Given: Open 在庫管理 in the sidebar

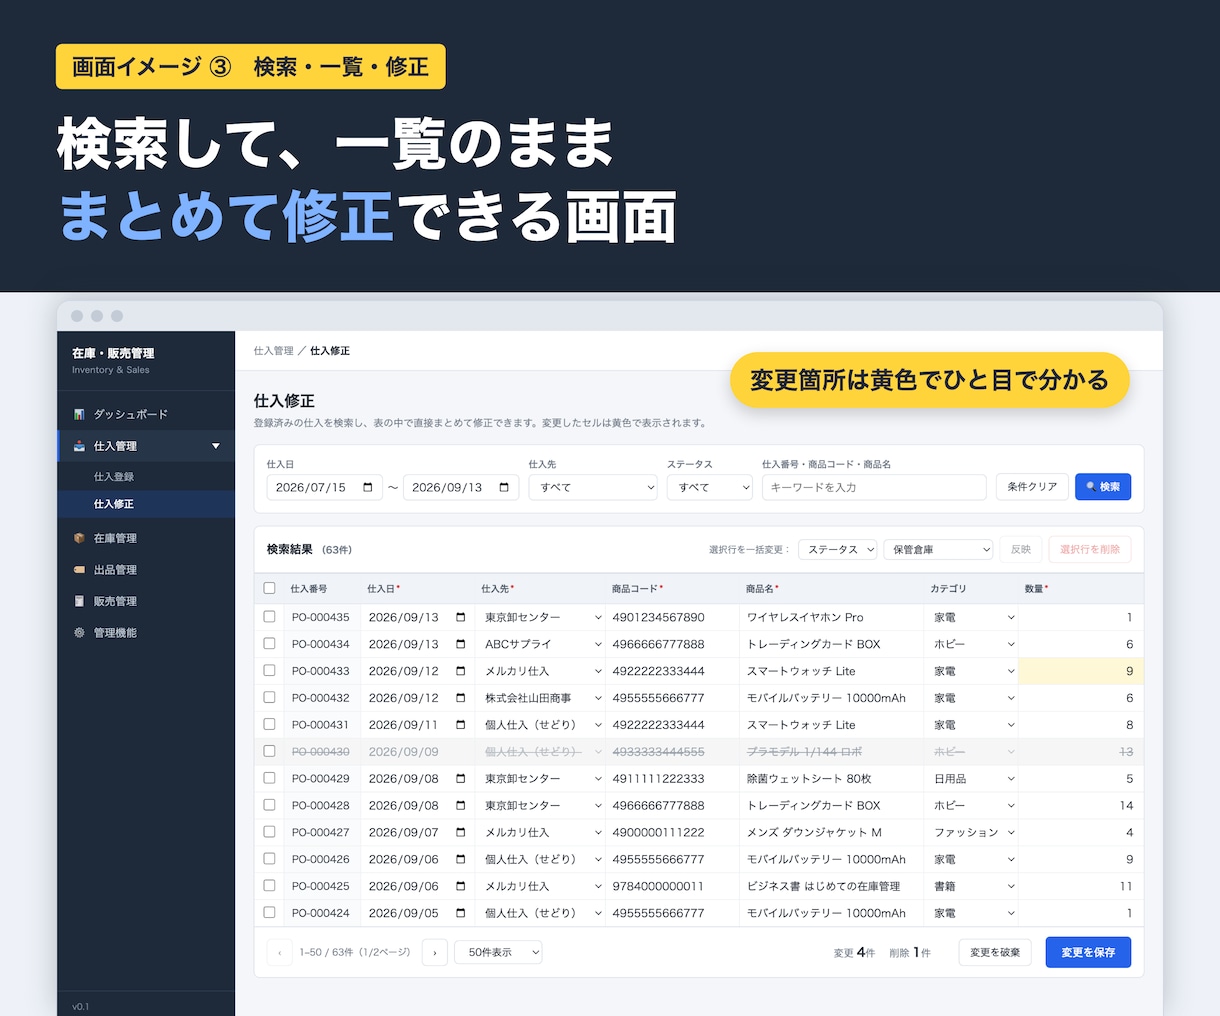Looking at the screenshot, I should pos(115,538).
